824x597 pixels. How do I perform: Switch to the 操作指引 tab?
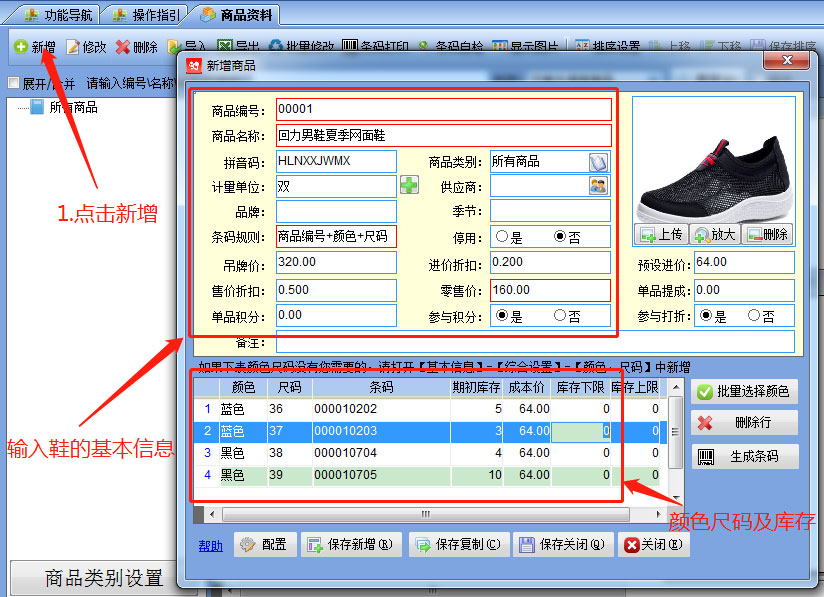pyautogui.click(x=146, y=15)
